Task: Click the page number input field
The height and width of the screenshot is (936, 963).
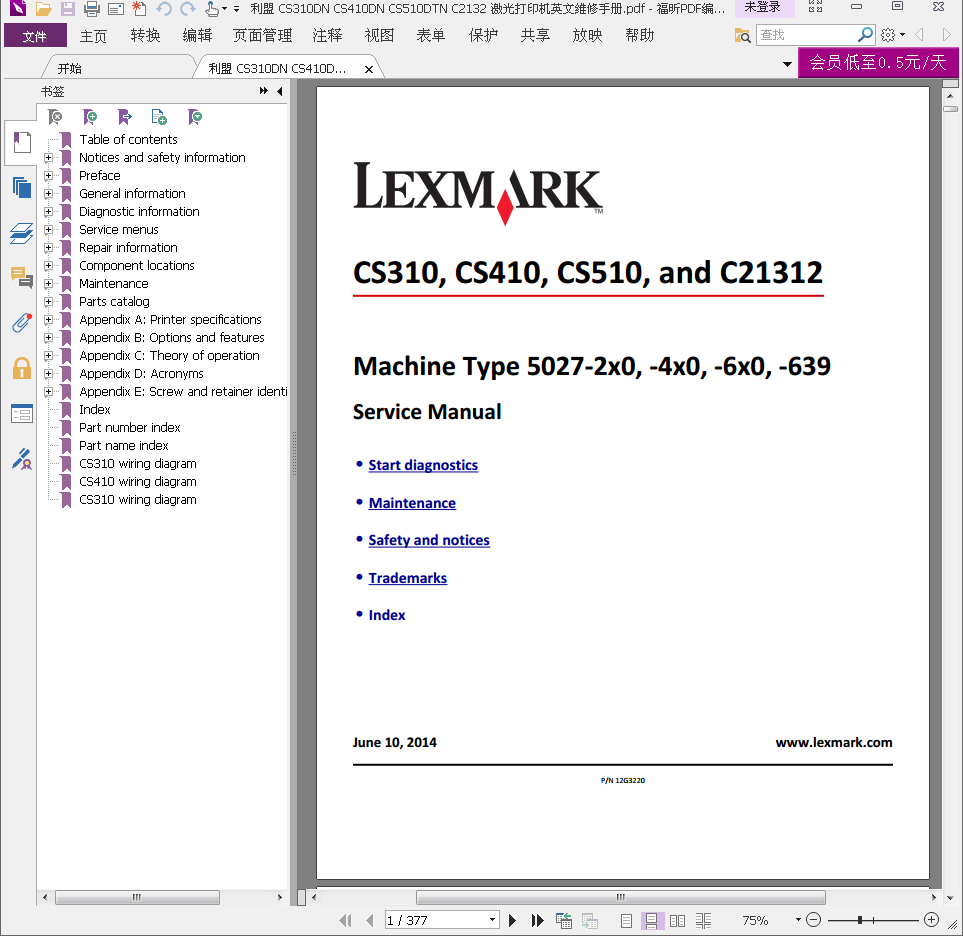Action: click(x=436, y=920)
